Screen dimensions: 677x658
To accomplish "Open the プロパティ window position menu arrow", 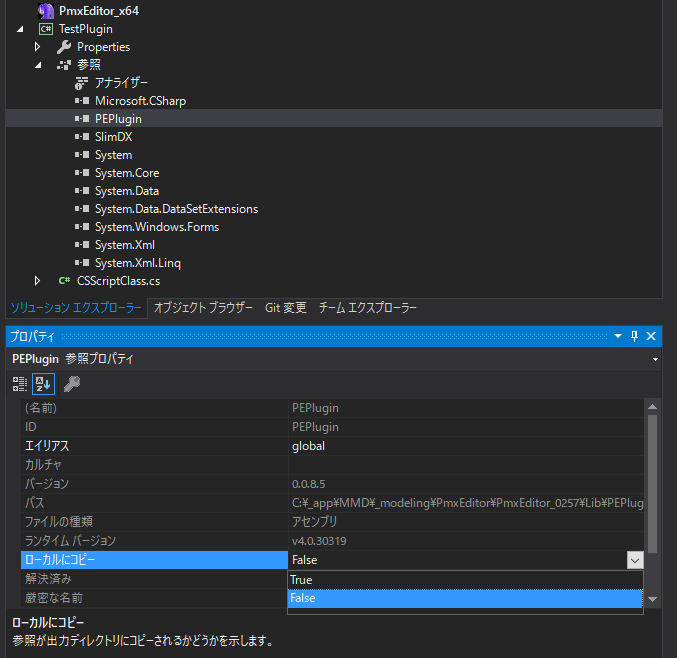I will coord(618,336).
